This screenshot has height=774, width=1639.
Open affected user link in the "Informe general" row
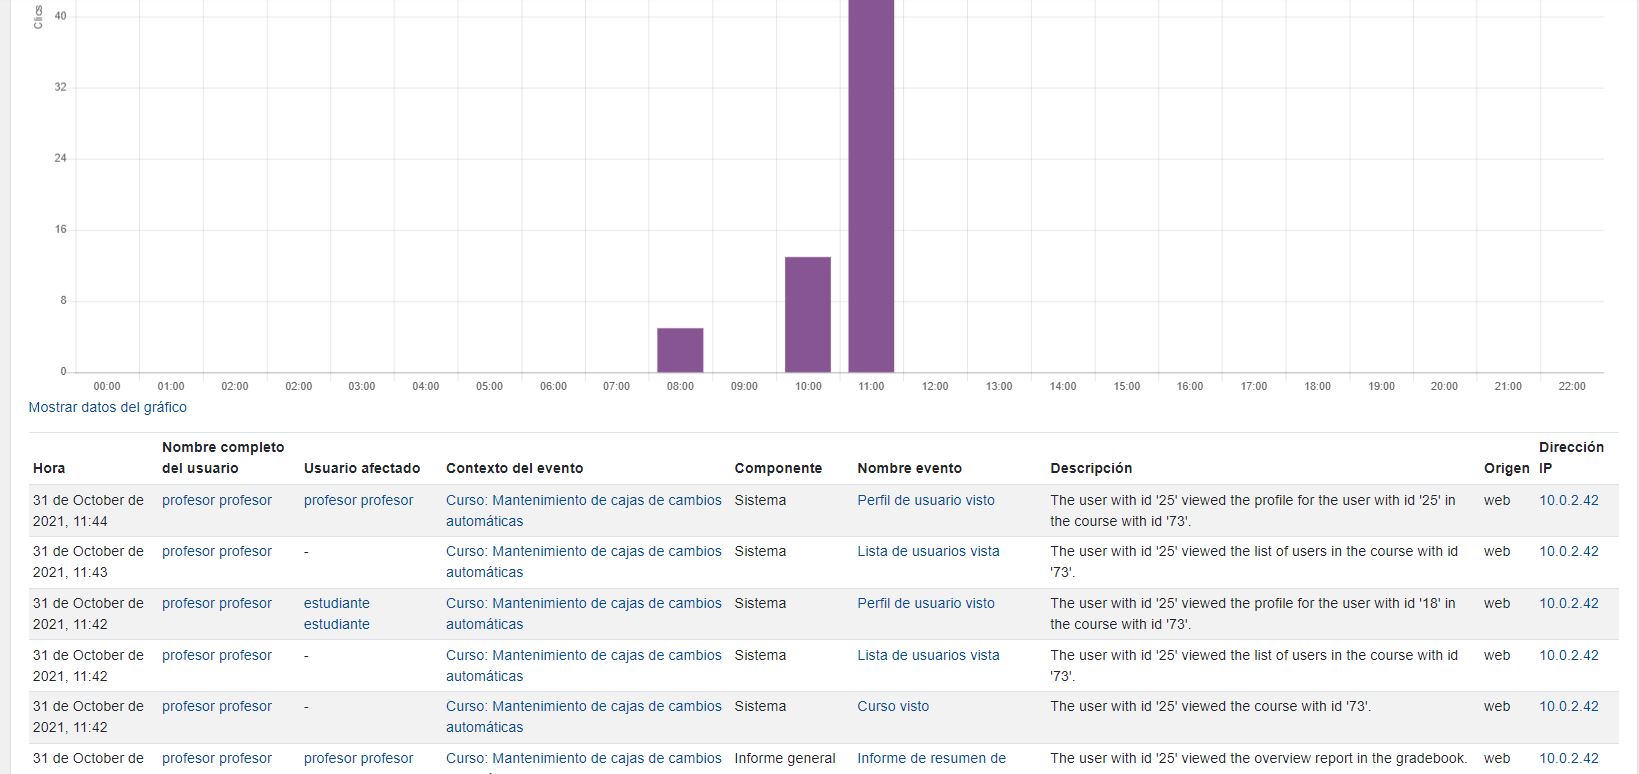(x=358, y=758)
